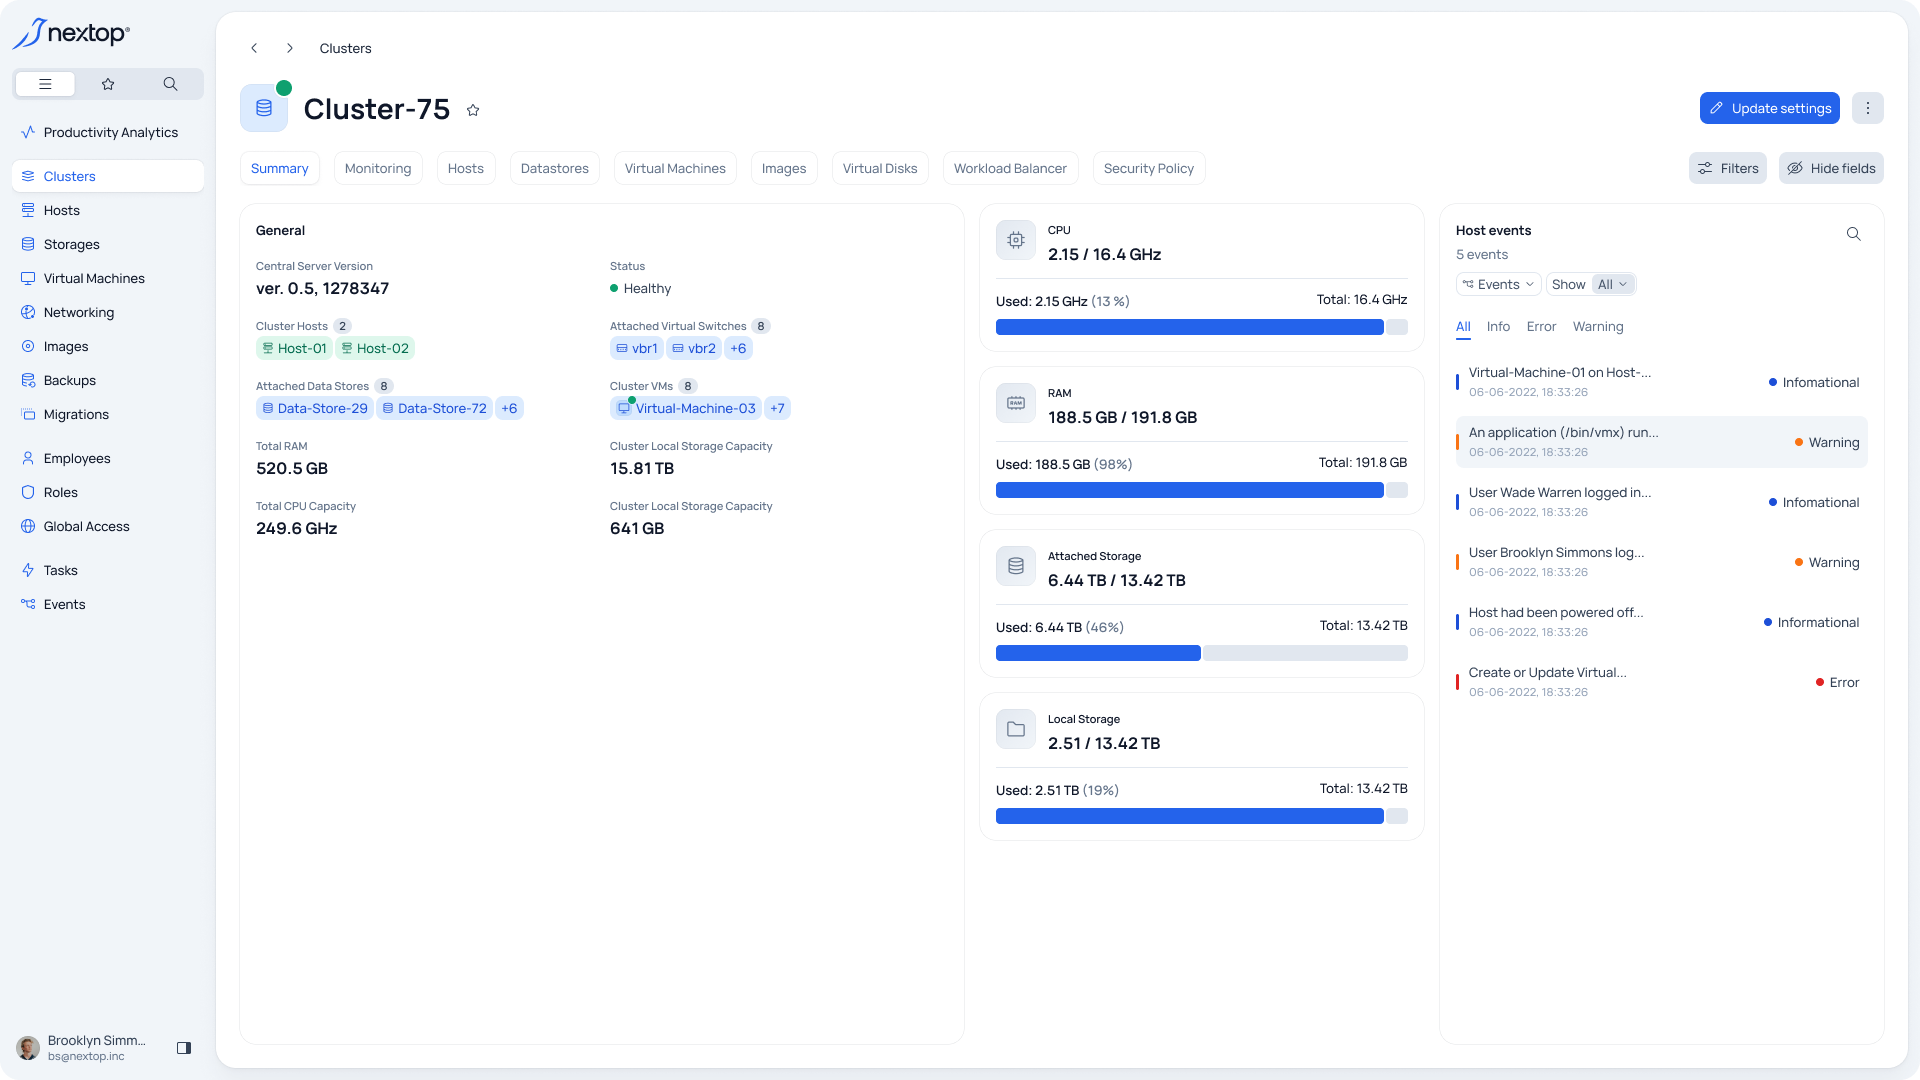
Task: Switch to the Workload Balancer tab
Action: tap(1010, 168)
